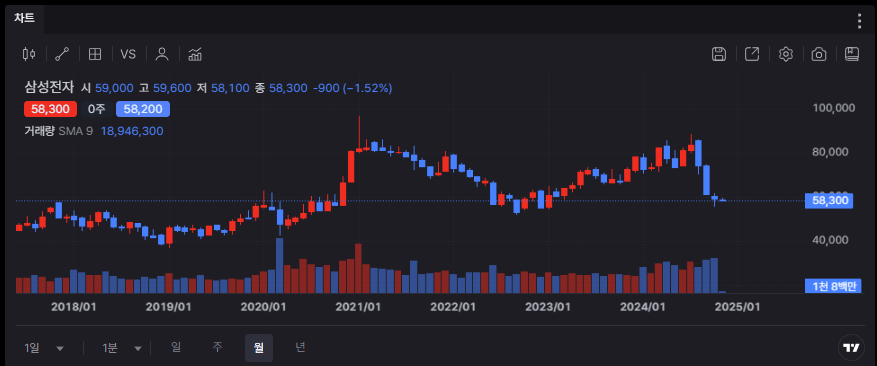
Task: Open the VS compare symbols tool
Action: coord(128,54)
